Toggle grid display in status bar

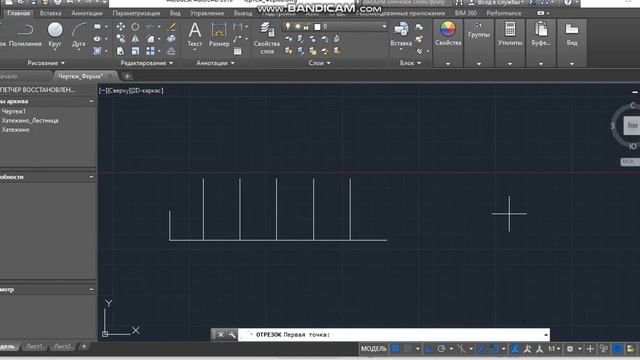tap(396, 349)
